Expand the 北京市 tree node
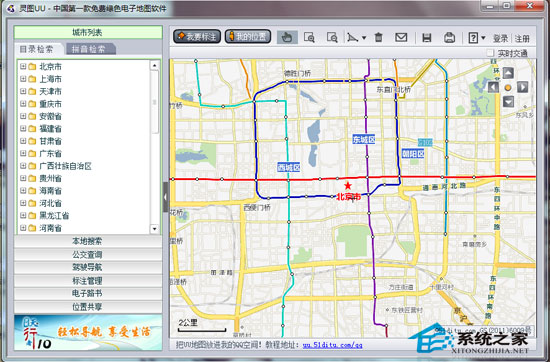This screenshot has height=362, width=550. [23, 66]
